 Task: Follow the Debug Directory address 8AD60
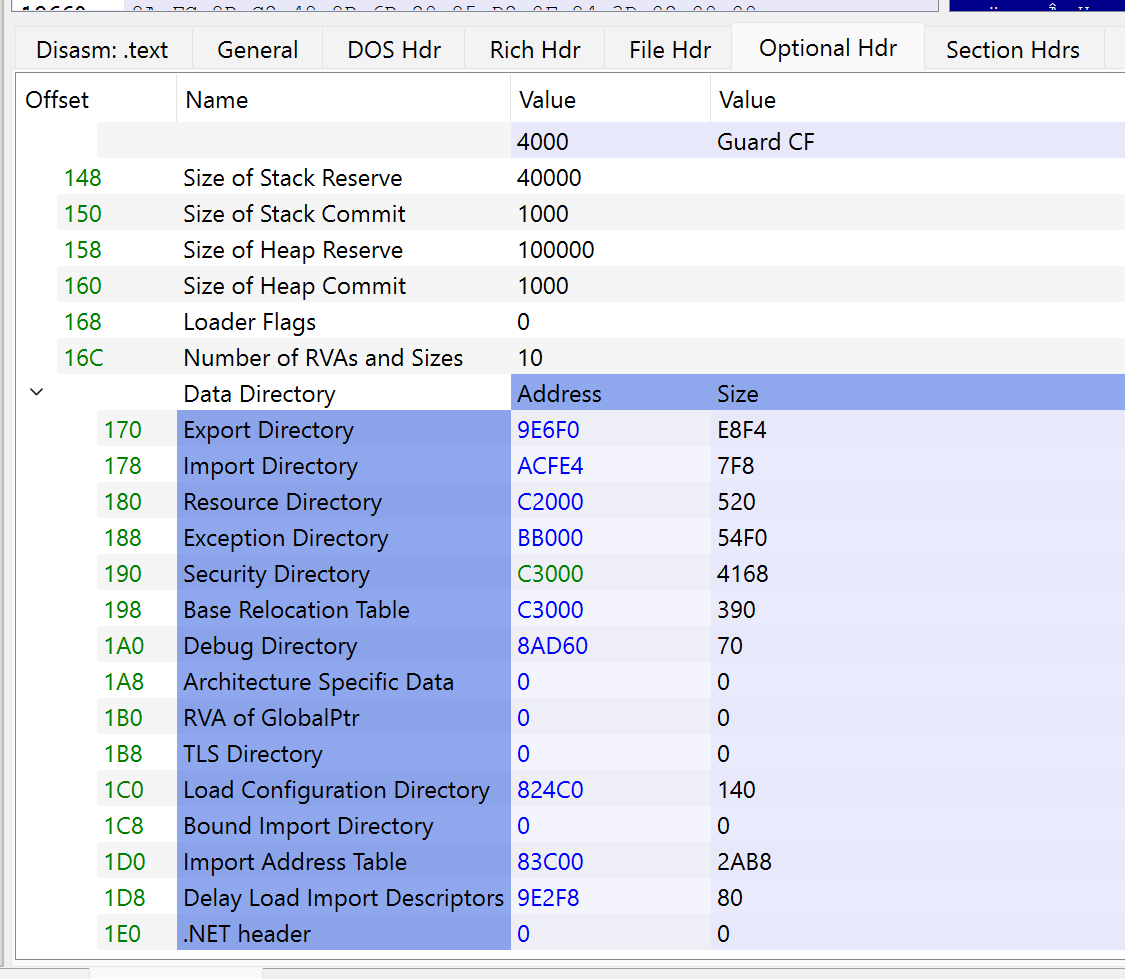[x=552, y=646]
